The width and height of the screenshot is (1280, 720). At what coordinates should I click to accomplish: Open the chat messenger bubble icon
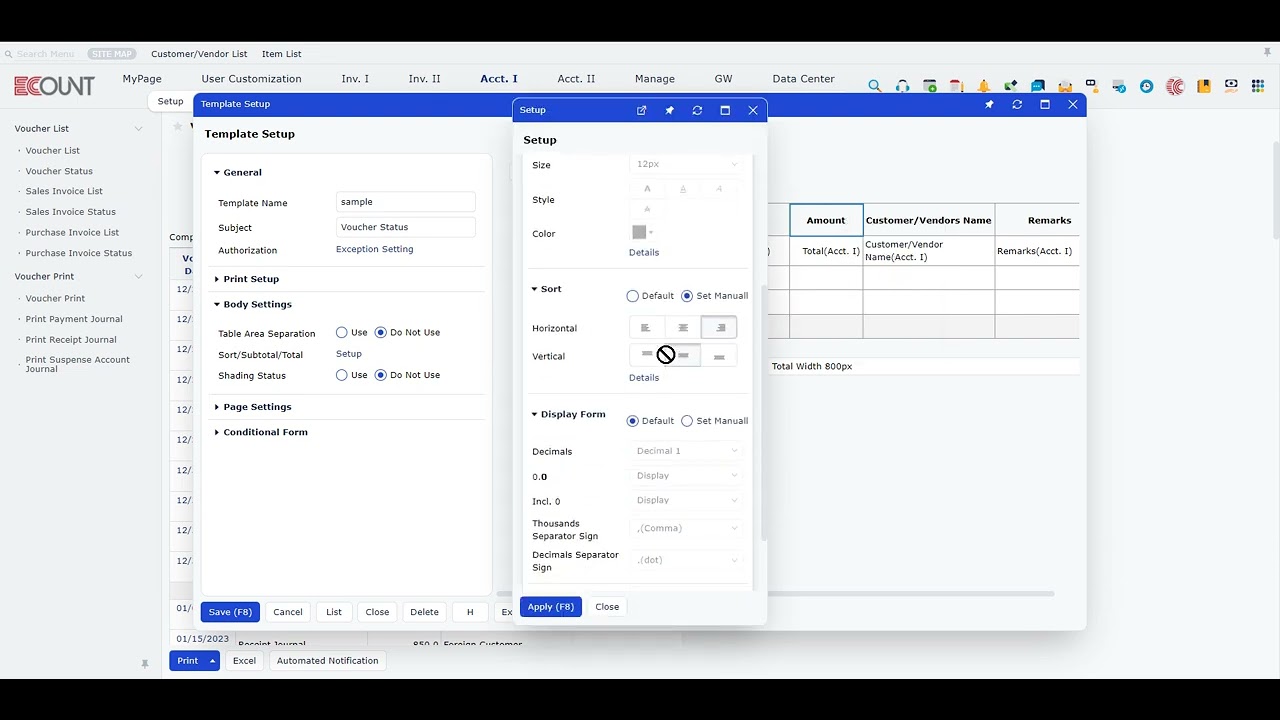1038,86
